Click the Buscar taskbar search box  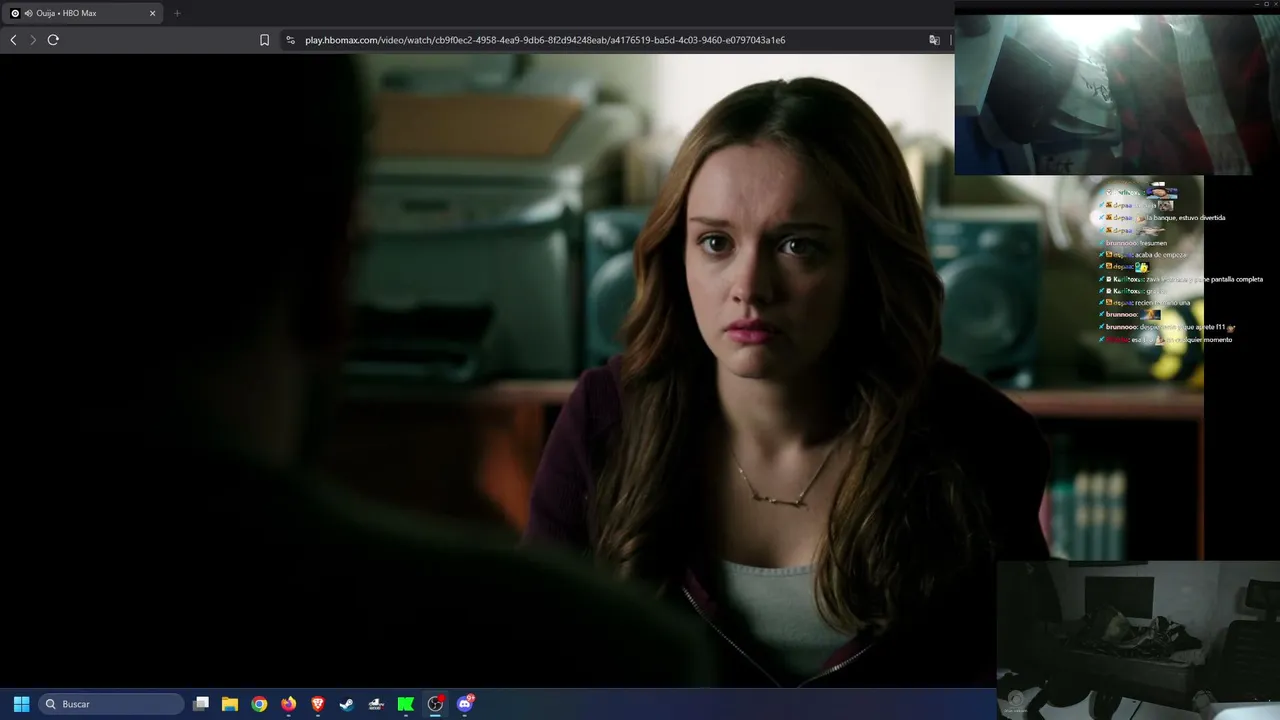tap(111, 704)
